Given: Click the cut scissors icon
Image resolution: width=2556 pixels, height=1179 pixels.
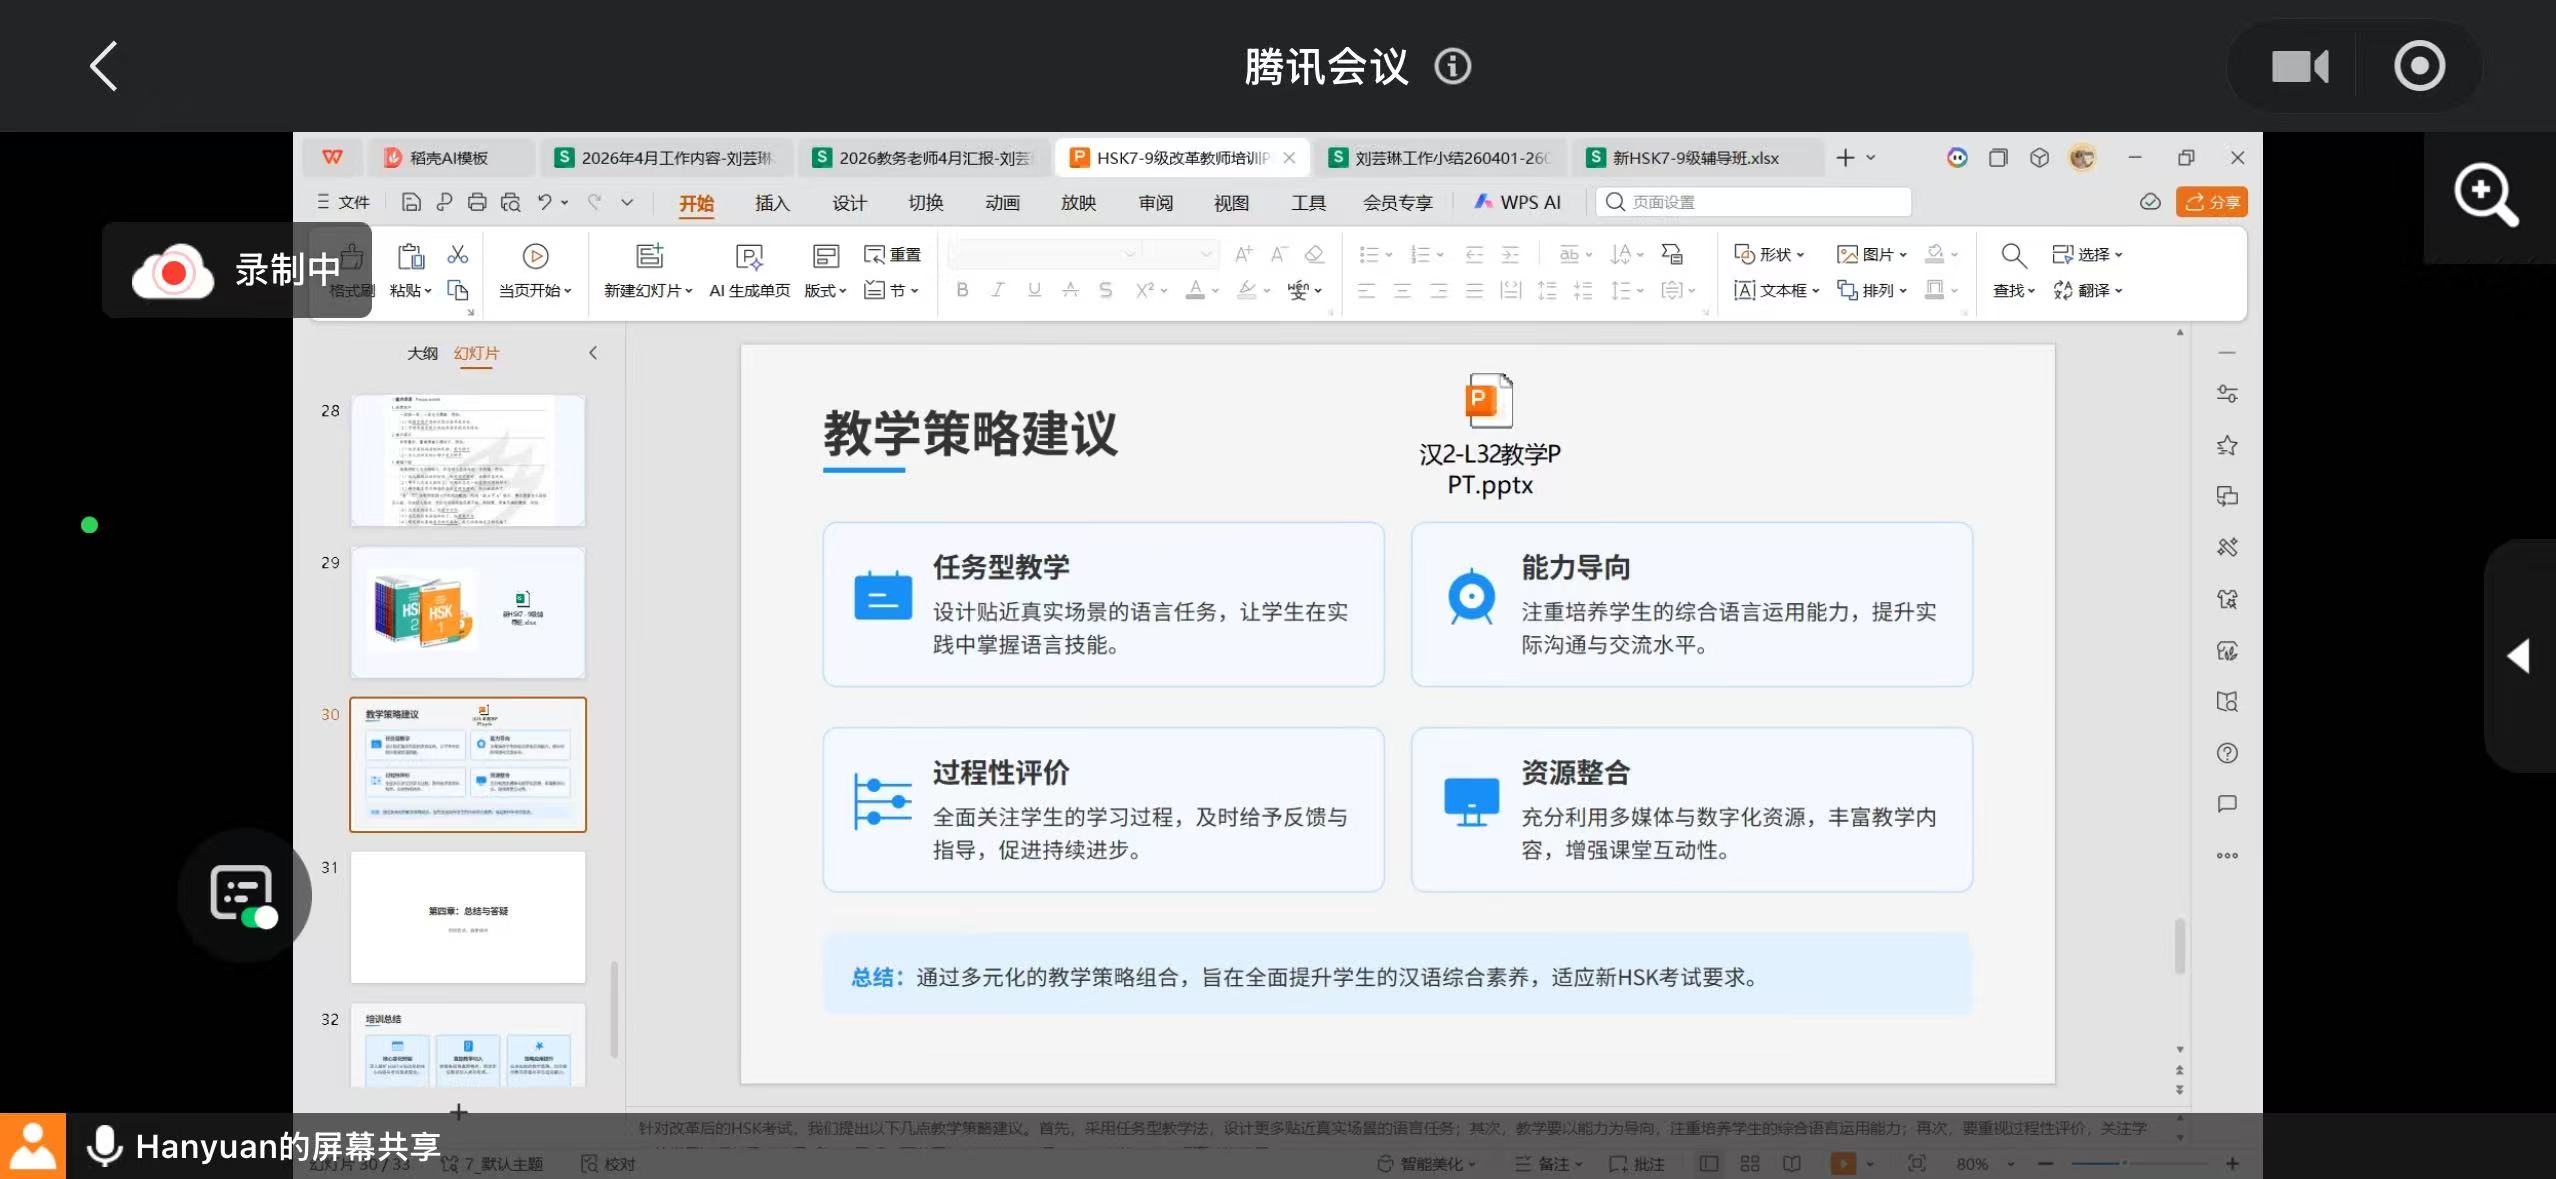Looking at the screenshot, I should (x=457, y=255).
